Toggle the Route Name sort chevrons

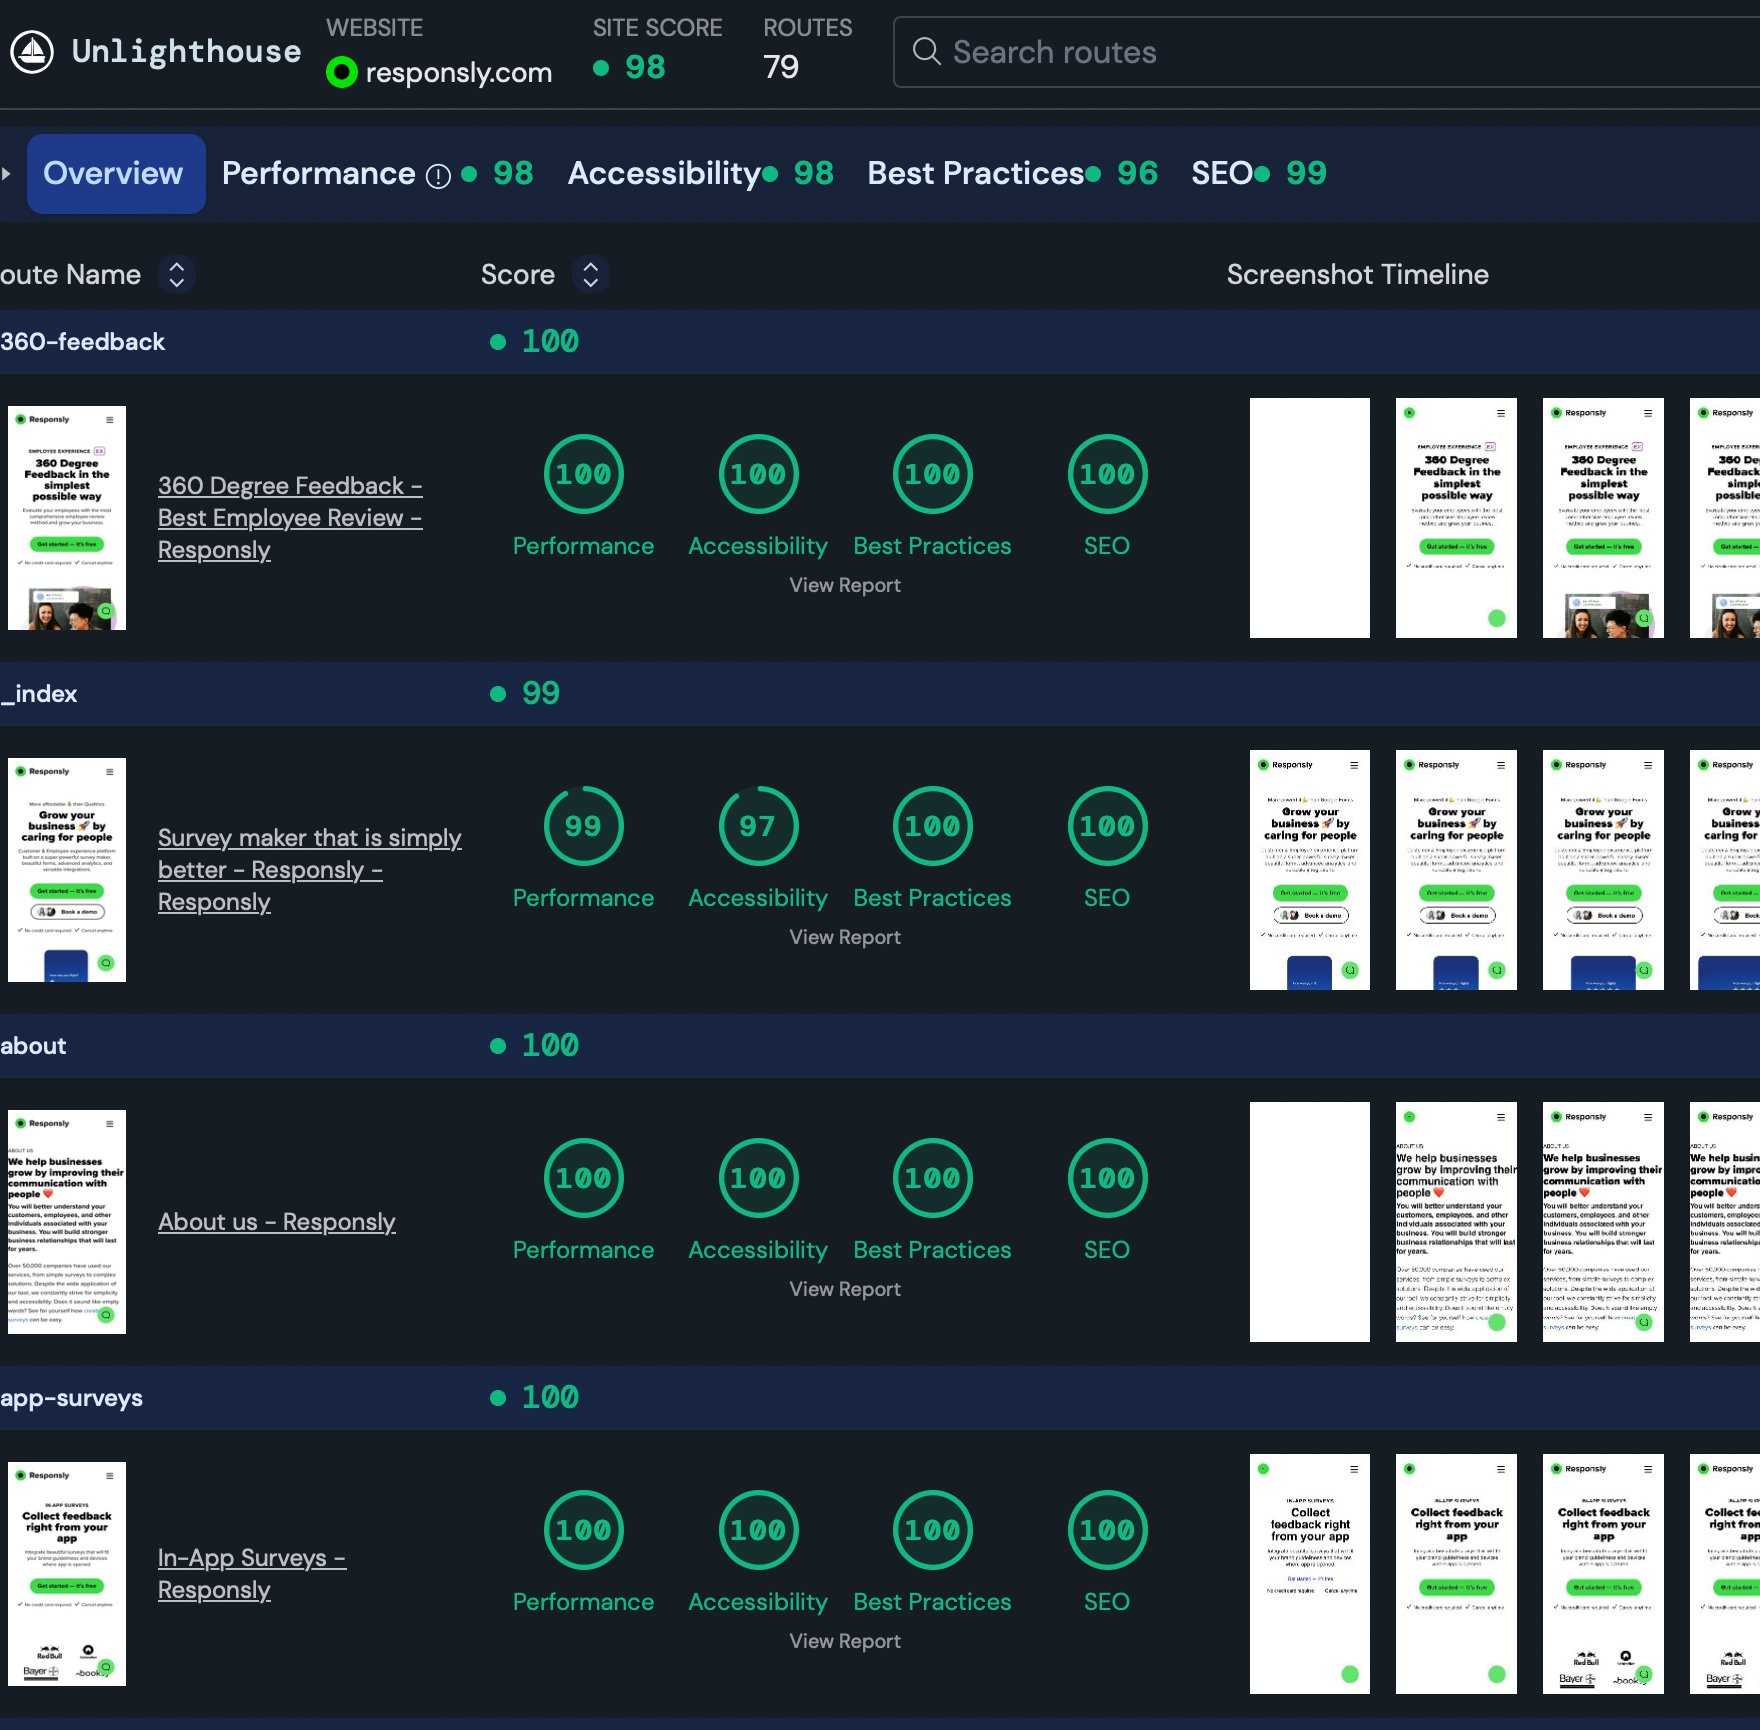176,274
